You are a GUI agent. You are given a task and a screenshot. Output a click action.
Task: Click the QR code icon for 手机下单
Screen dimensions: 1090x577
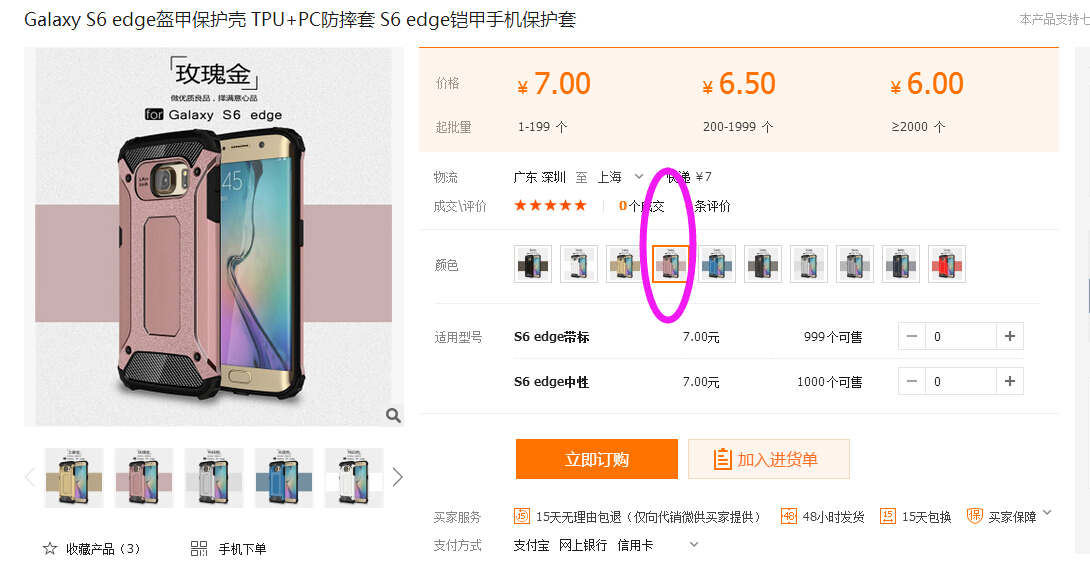pos(199,548)
